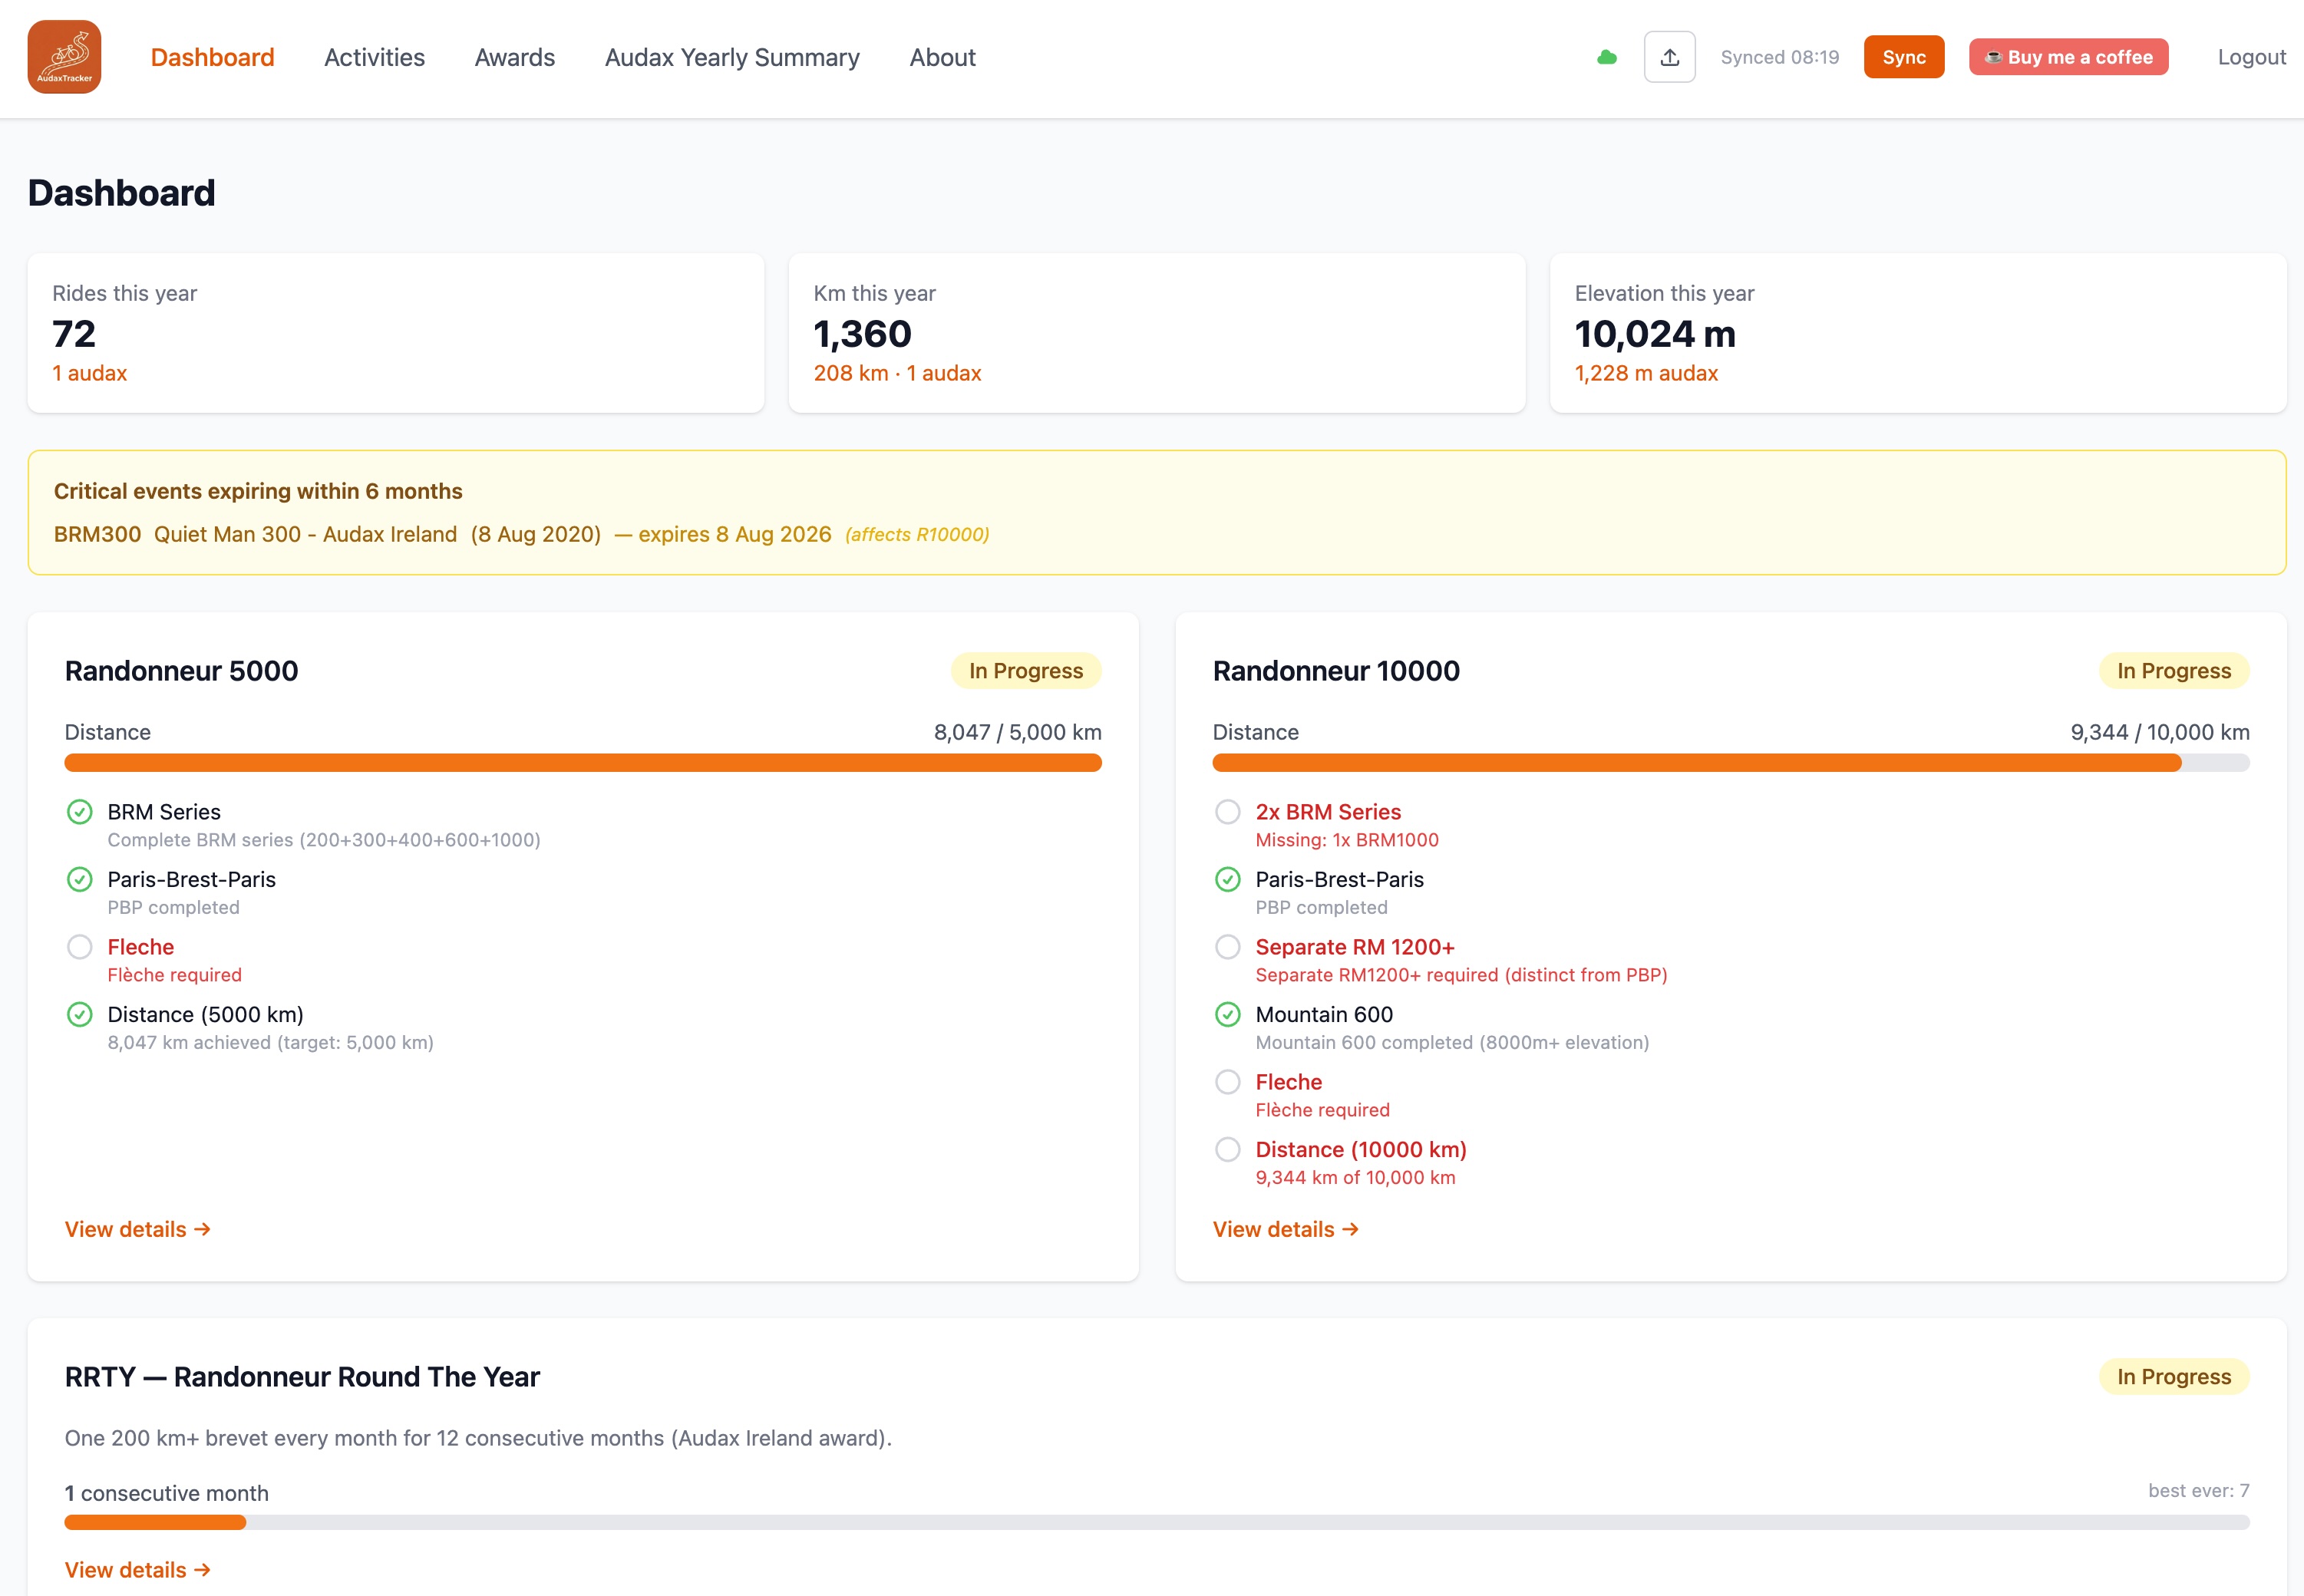Click the Quiet Man 300 expiring event entry
The height and width of the screenshot is (1596, 2304).
tap(305, 534)
